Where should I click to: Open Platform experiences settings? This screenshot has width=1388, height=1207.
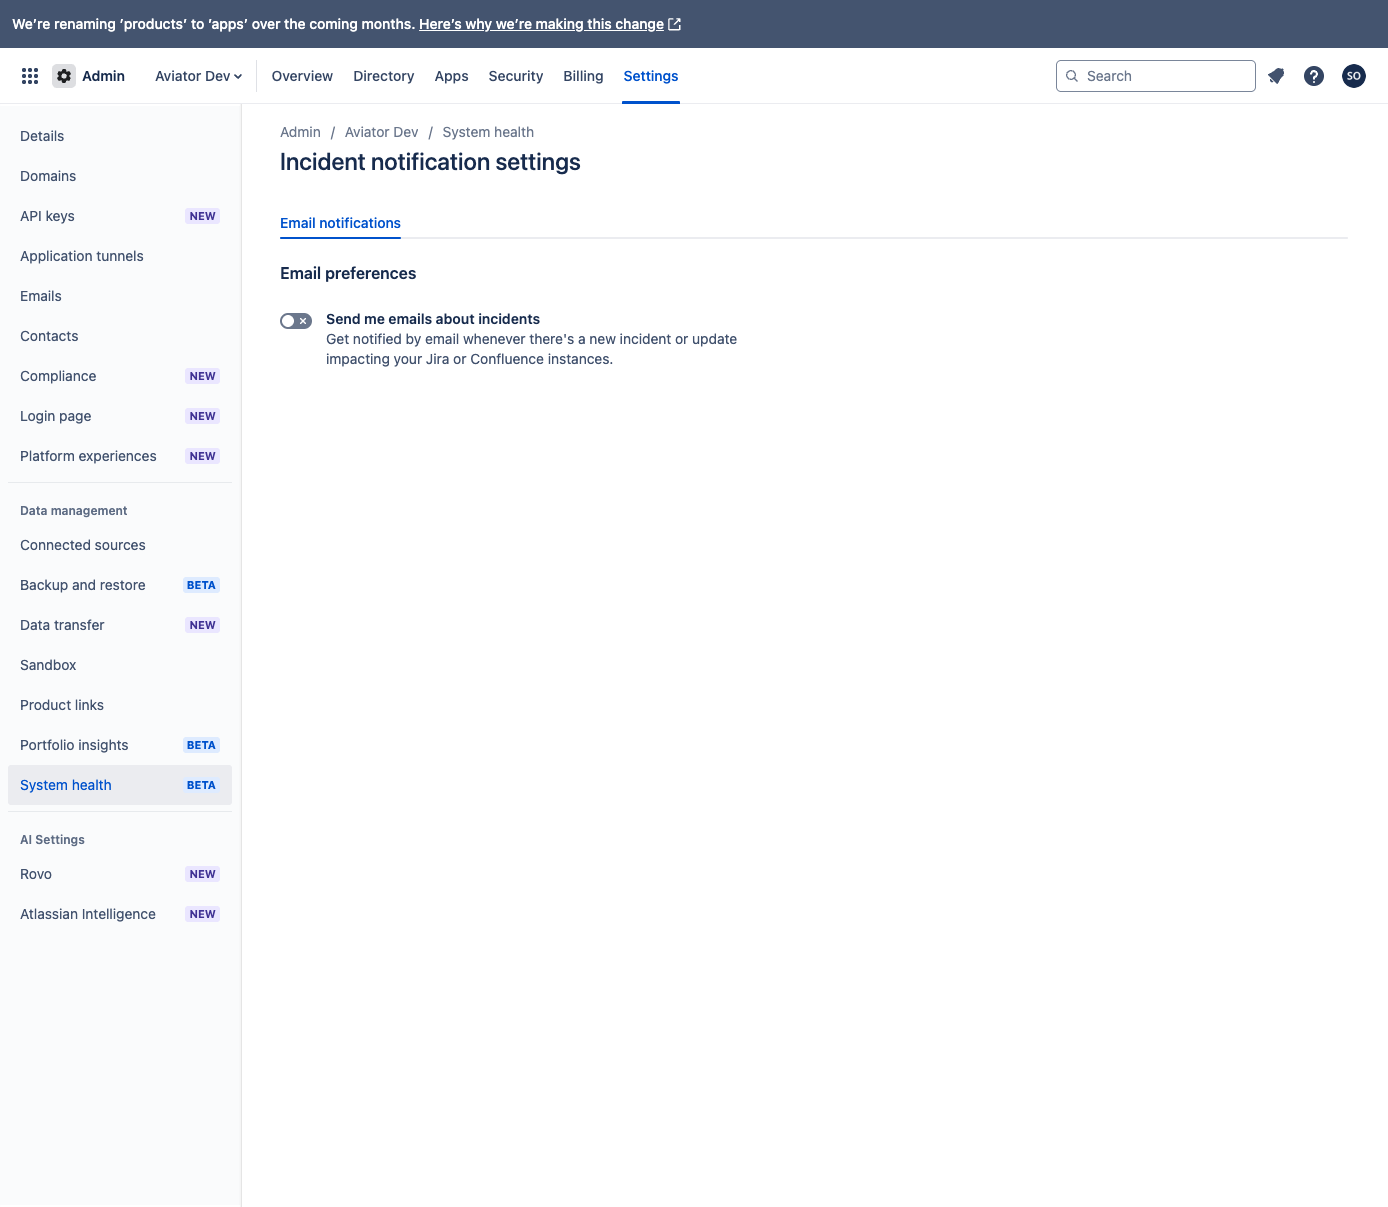click(x=120, y=456)
